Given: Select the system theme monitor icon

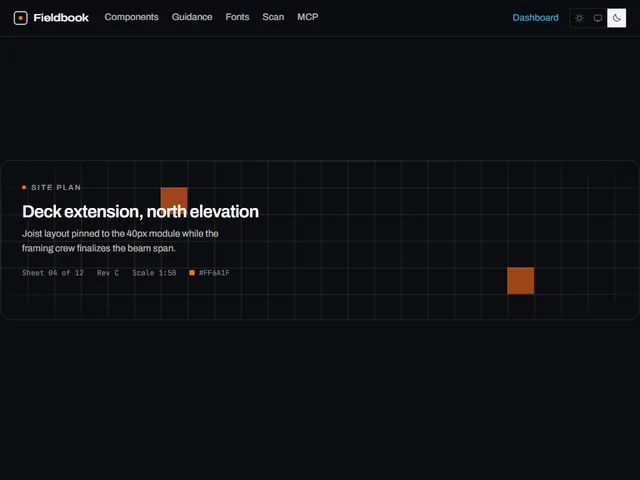Looking at the screenshot, I should click(598, 18).
